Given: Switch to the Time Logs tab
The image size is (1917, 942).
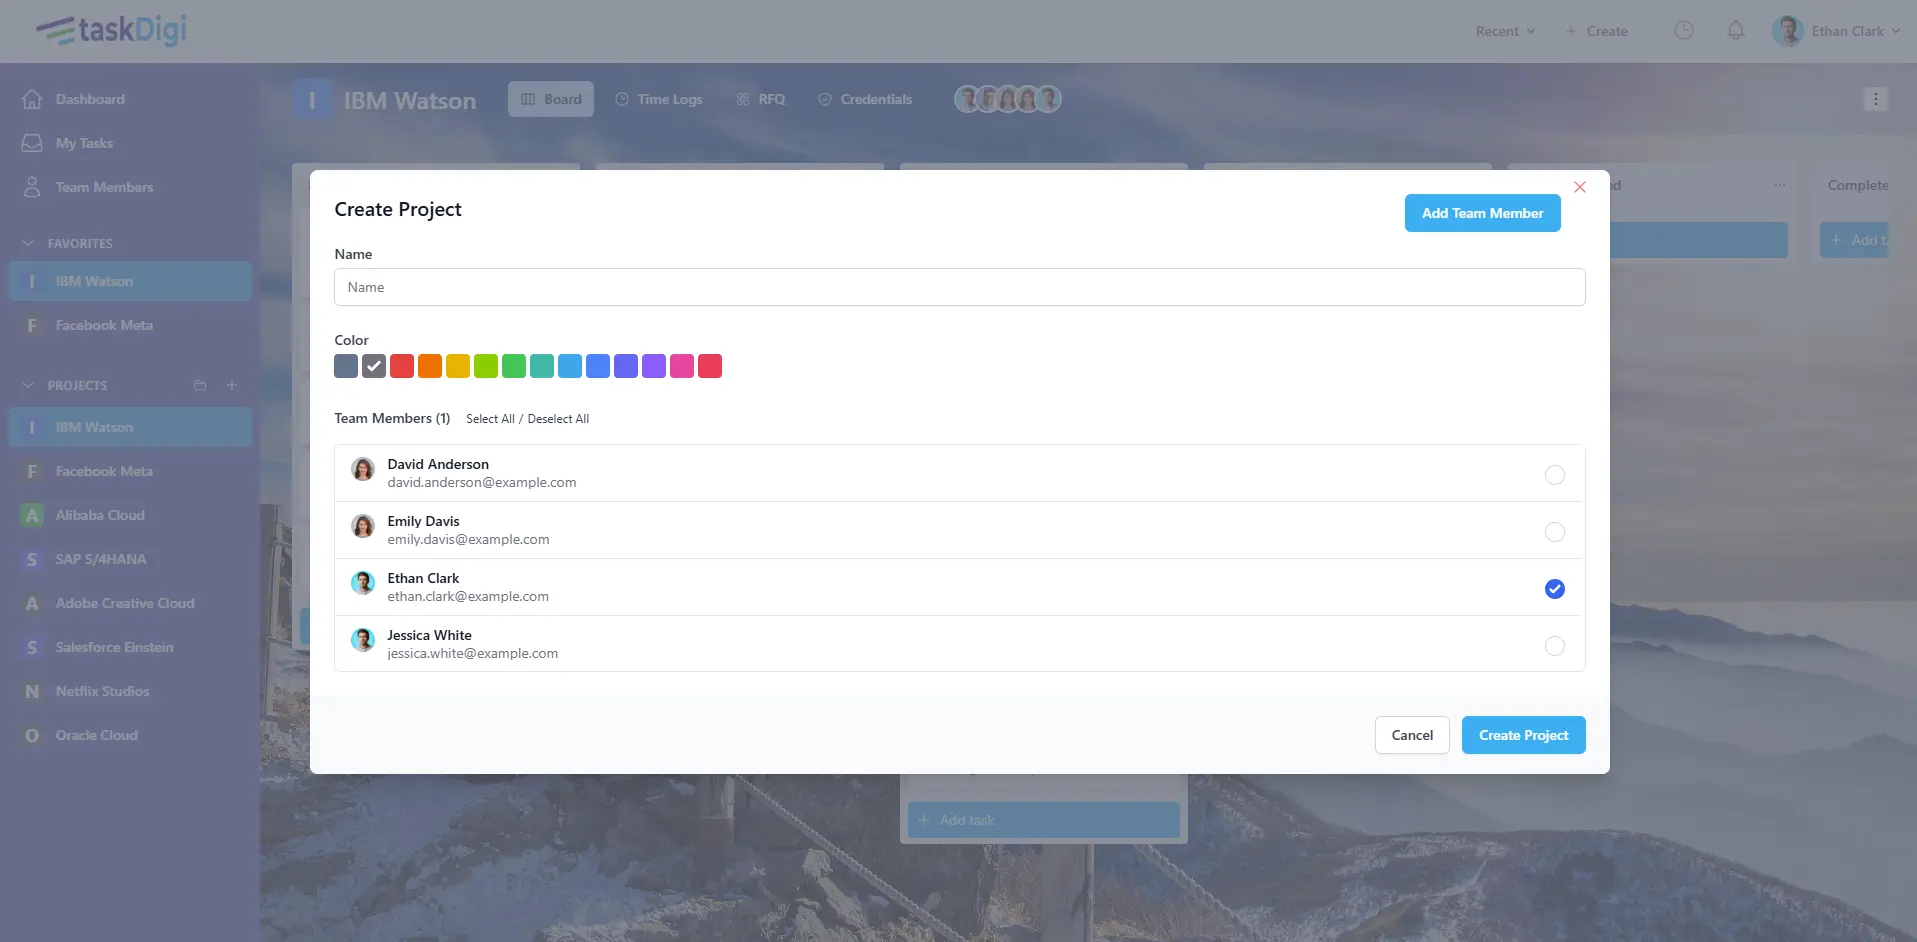Looking at the screenshot, I should 658,99.
